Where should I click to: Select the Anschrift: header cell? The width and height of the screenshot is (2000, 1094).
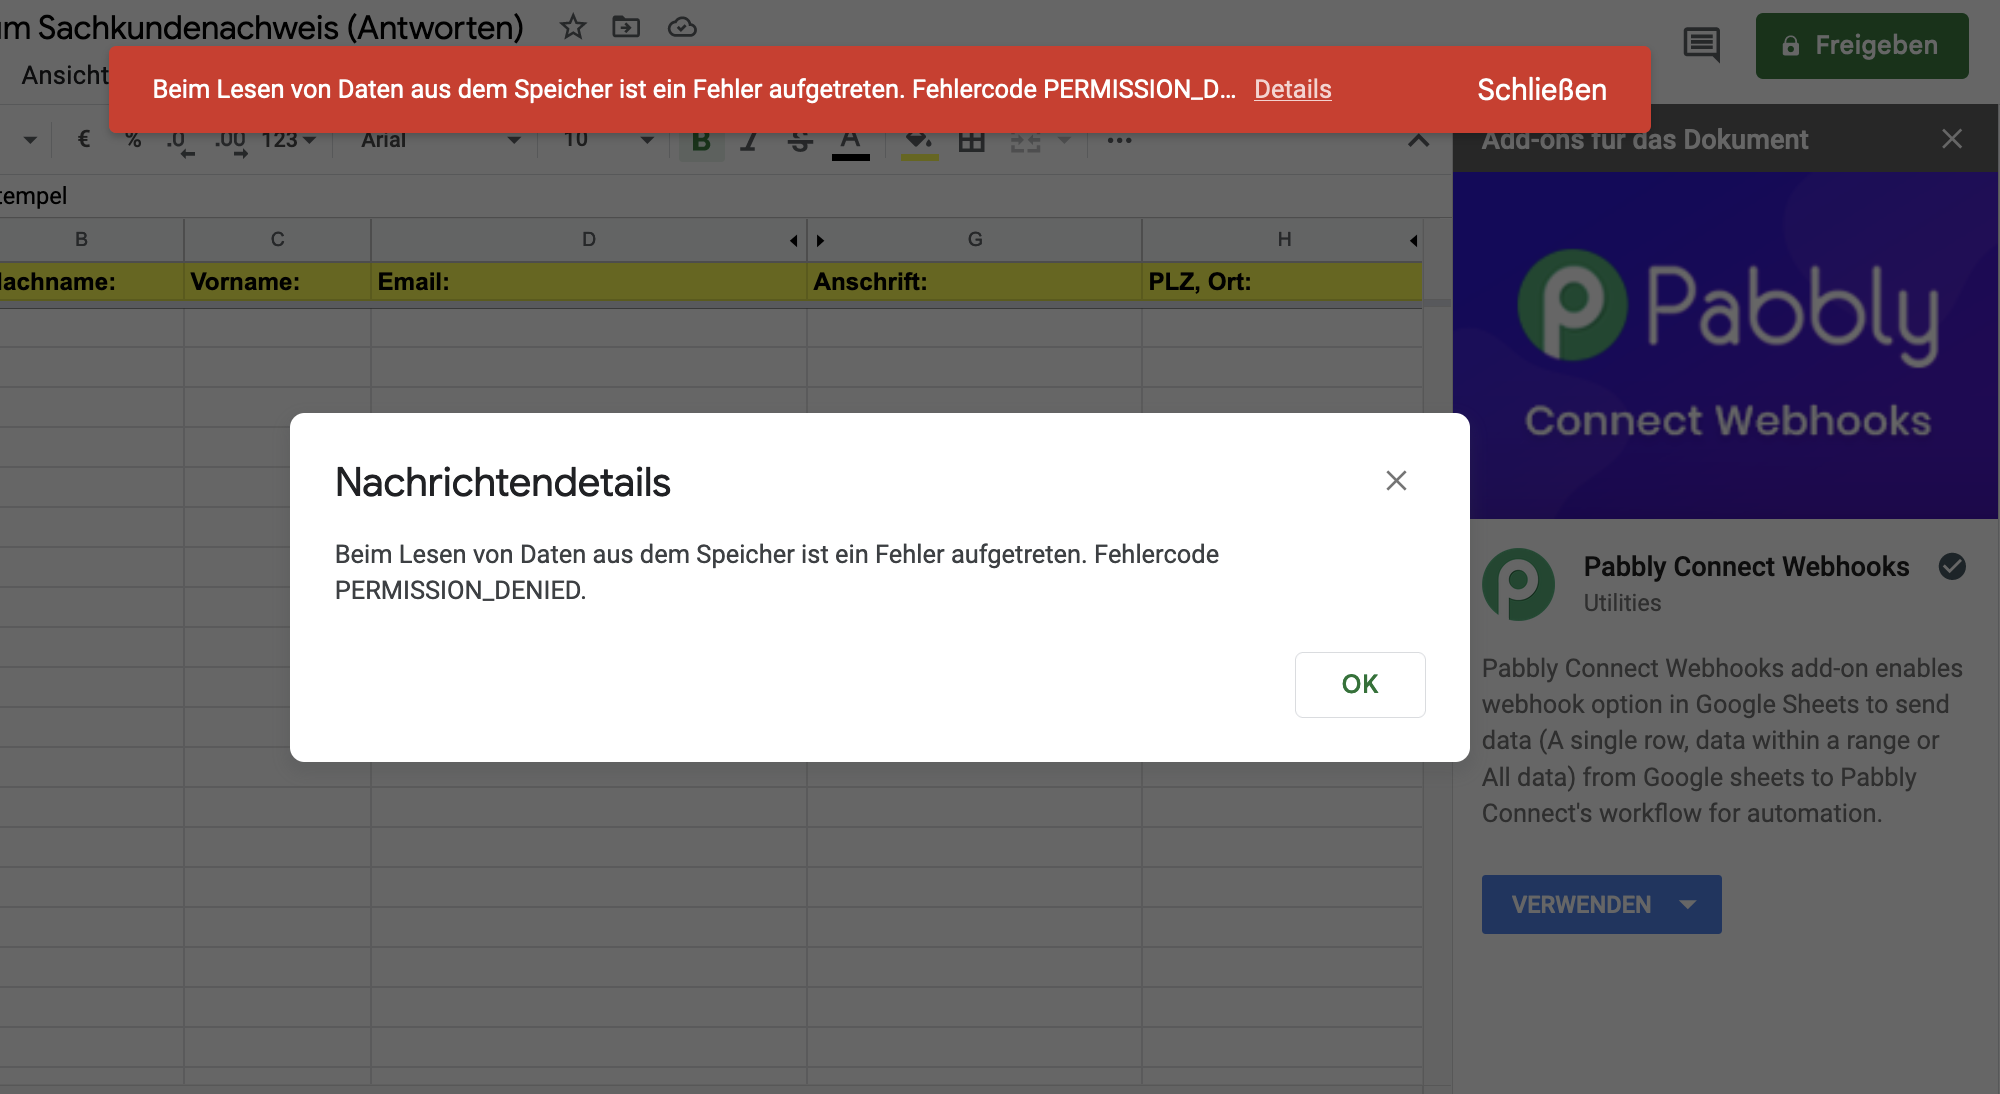tap(975, 282)
